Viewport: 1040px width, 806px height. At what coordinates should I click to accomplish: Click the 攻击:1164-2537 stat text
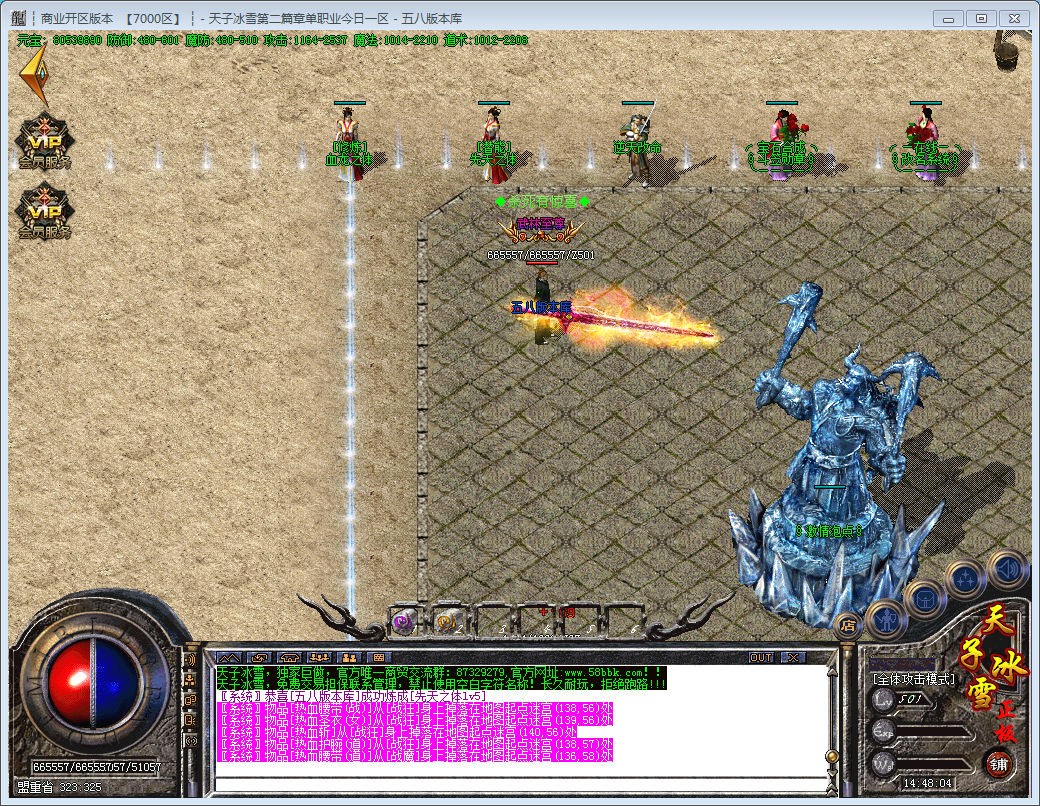[x=305, y=40]
